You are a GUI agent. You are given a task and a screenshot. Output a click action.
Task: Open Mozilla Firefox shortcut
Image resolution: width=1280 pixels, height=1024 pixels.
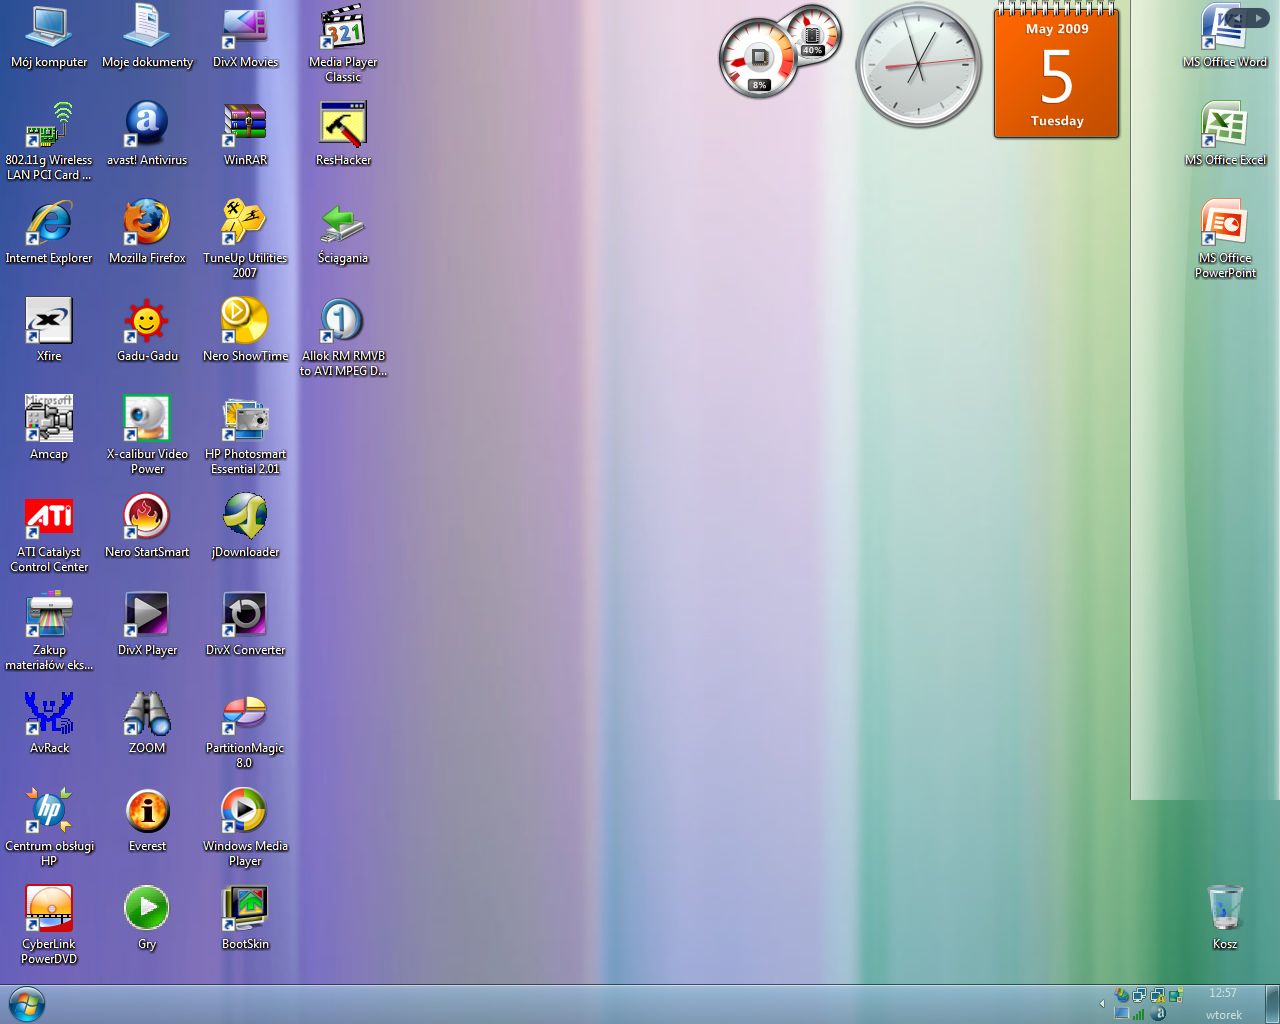coord(147,232)
